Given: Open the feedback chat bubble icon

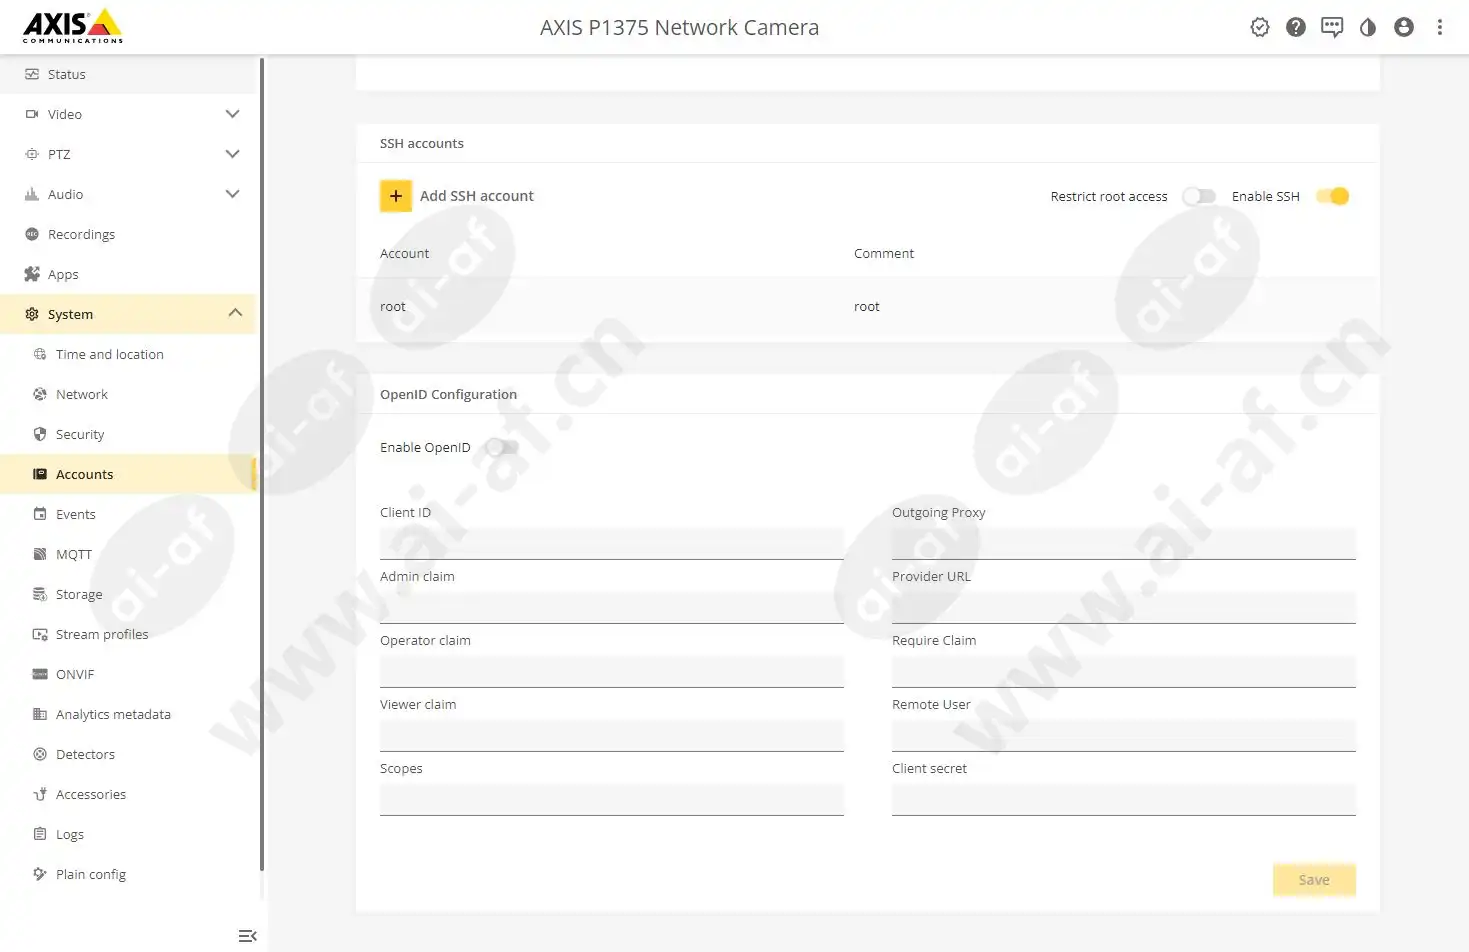Looking at the screenshot, I should (1332, 27).
